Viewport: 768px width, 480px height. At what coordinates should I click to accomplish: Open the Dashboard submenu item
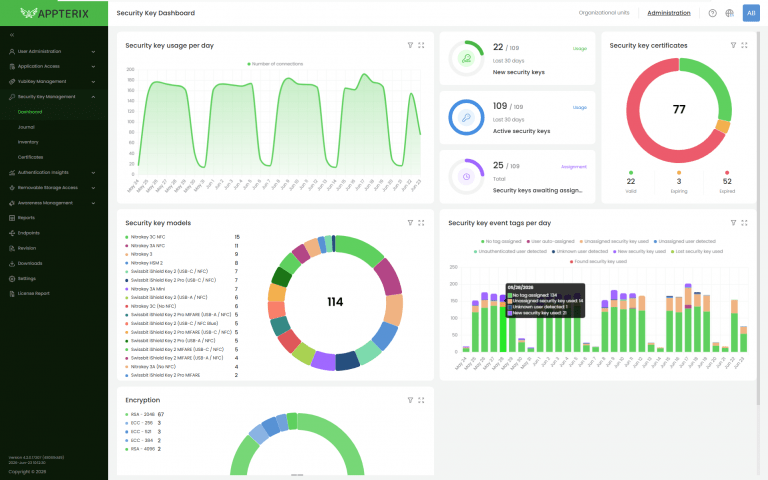tap(30, 112)
